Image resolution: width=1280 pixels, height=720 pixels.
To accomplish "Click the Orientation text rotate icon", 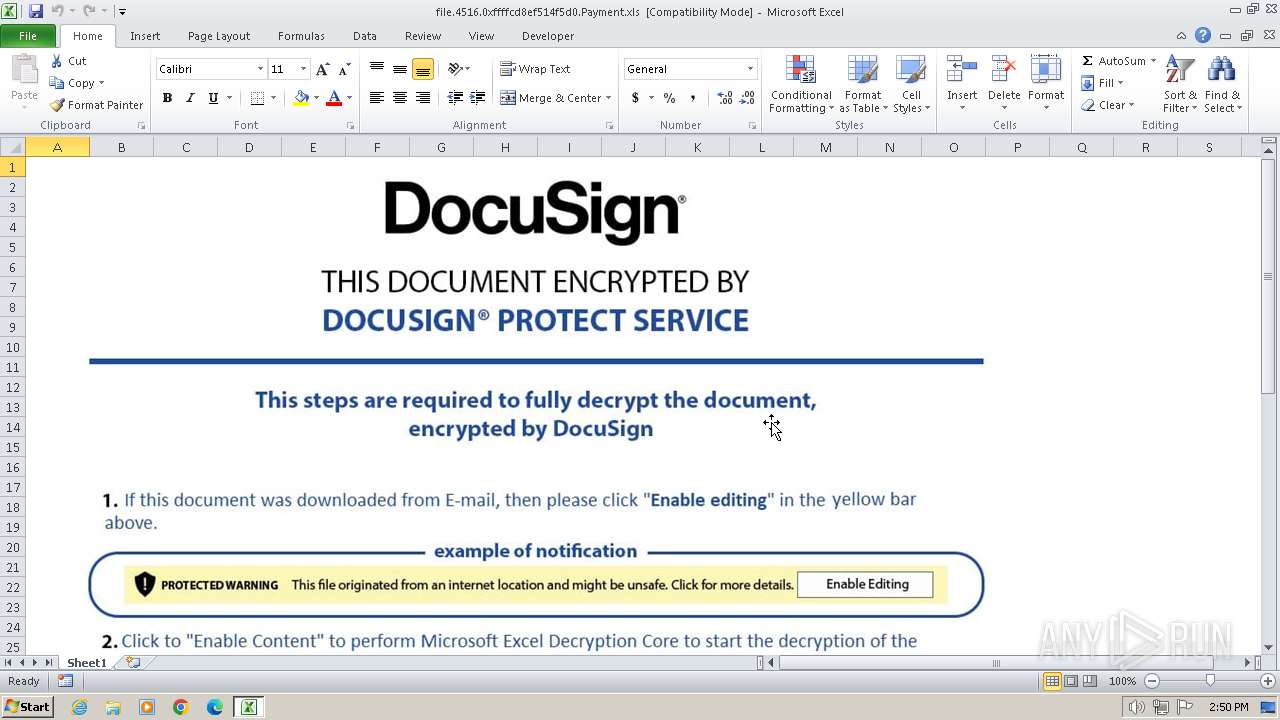I will tap(455, 69).
